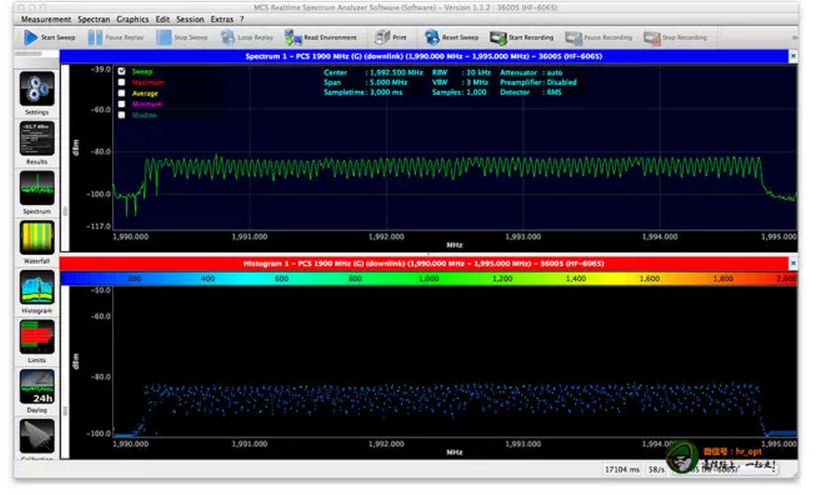Open the Settings panel icon
The width and height of the screenshot is (824, 495).
(x=37, y=89)
